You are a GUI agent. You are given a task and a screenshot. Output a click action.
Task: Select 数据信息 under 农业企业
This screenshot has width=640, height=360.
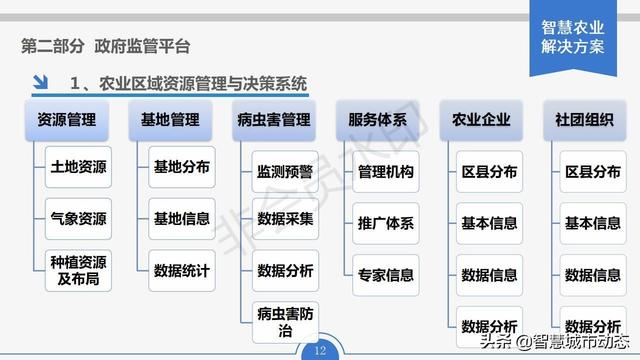click(489, 276)
